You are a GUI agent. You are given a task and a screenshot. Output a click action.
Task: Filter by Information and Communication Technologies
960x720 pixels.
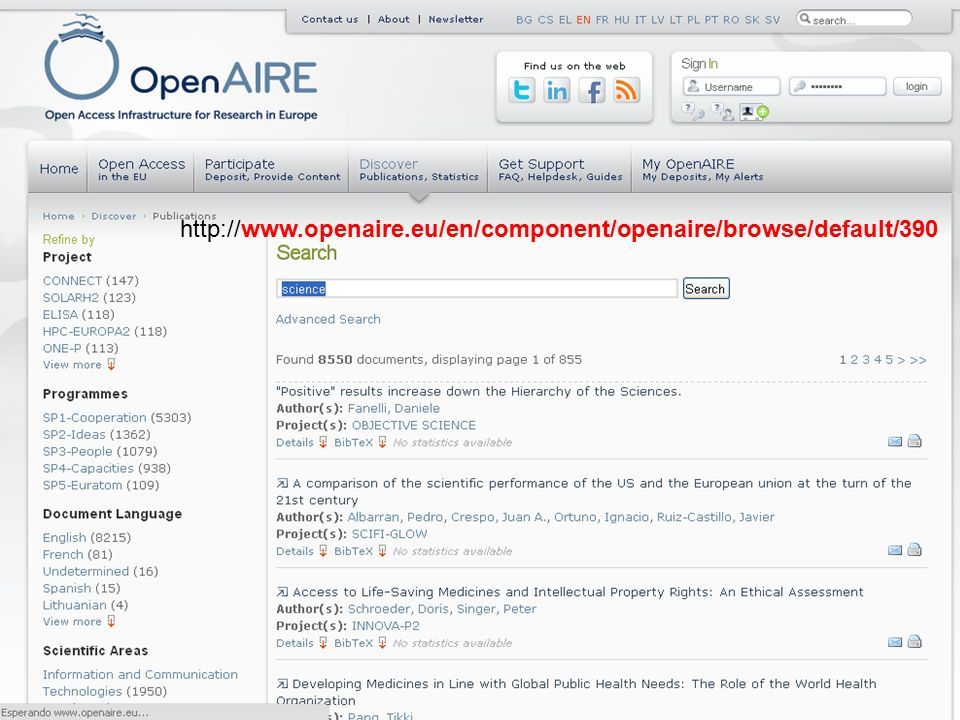[x=140, y=683]
